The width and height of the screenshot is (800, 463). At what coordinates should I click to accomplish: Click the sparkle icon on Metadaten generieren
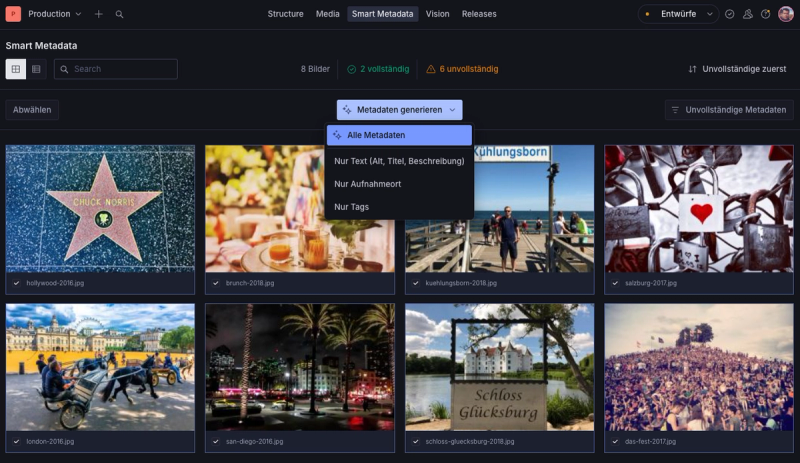click(x=347, y=110)
